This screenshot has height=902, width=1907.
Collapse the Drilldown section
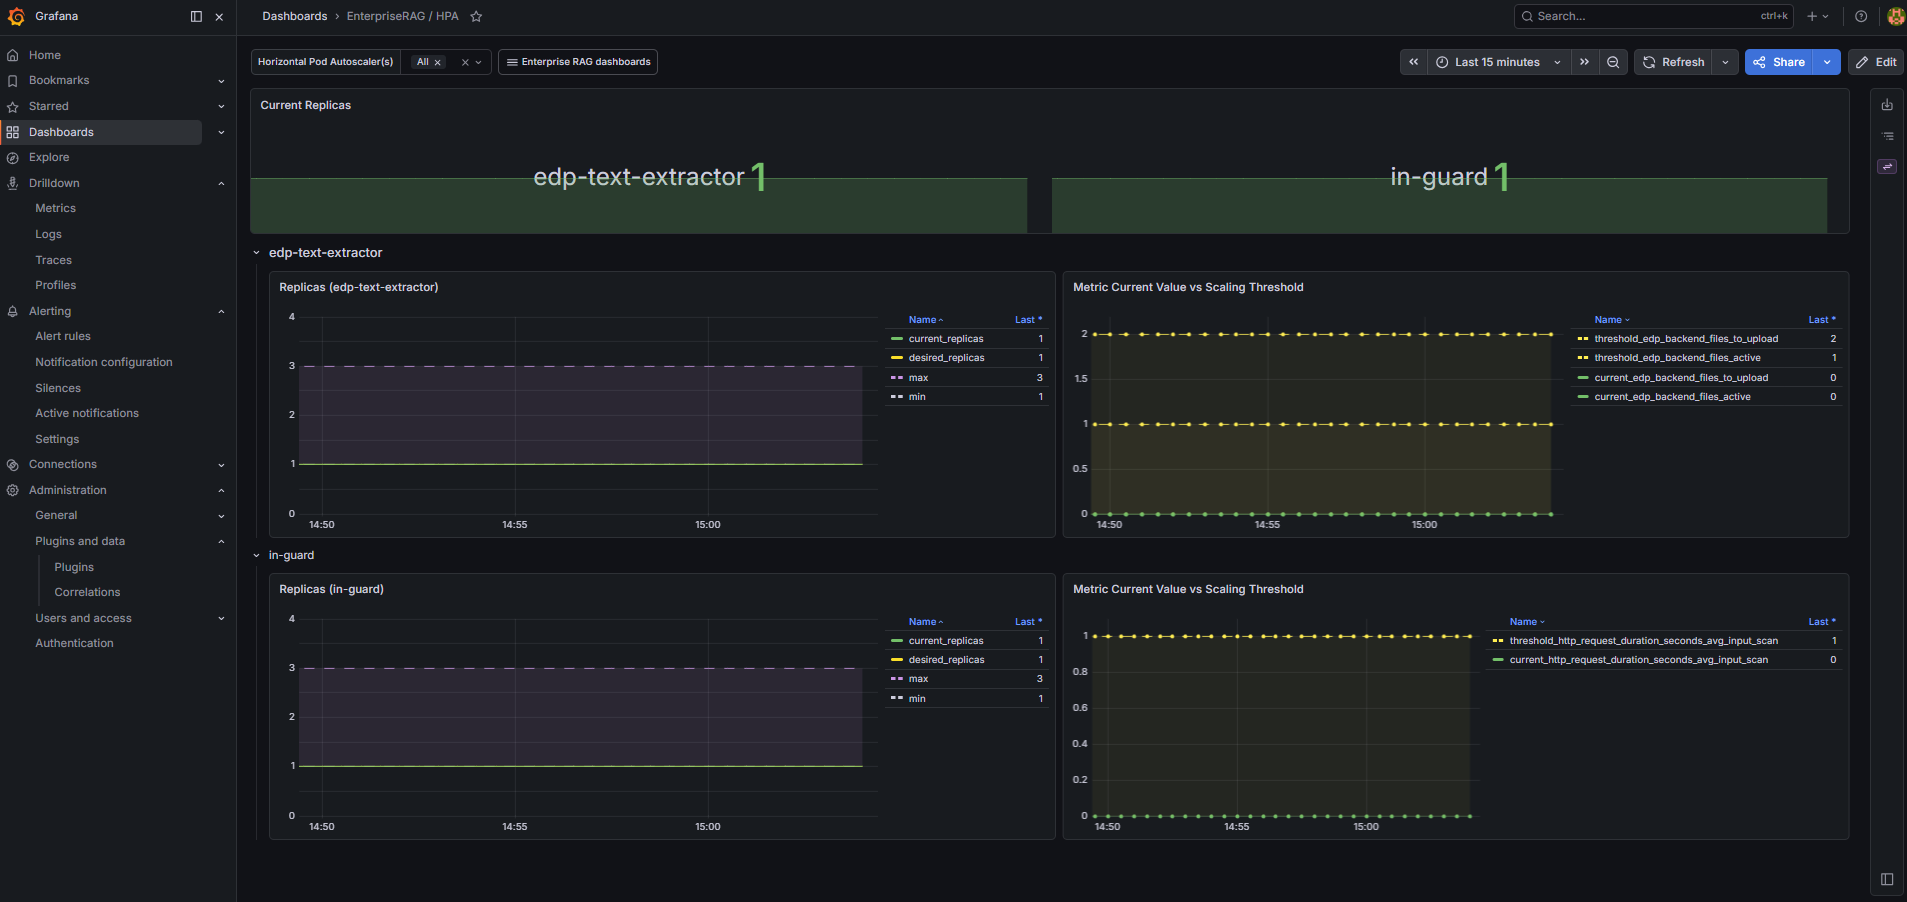tap(221, 183)
